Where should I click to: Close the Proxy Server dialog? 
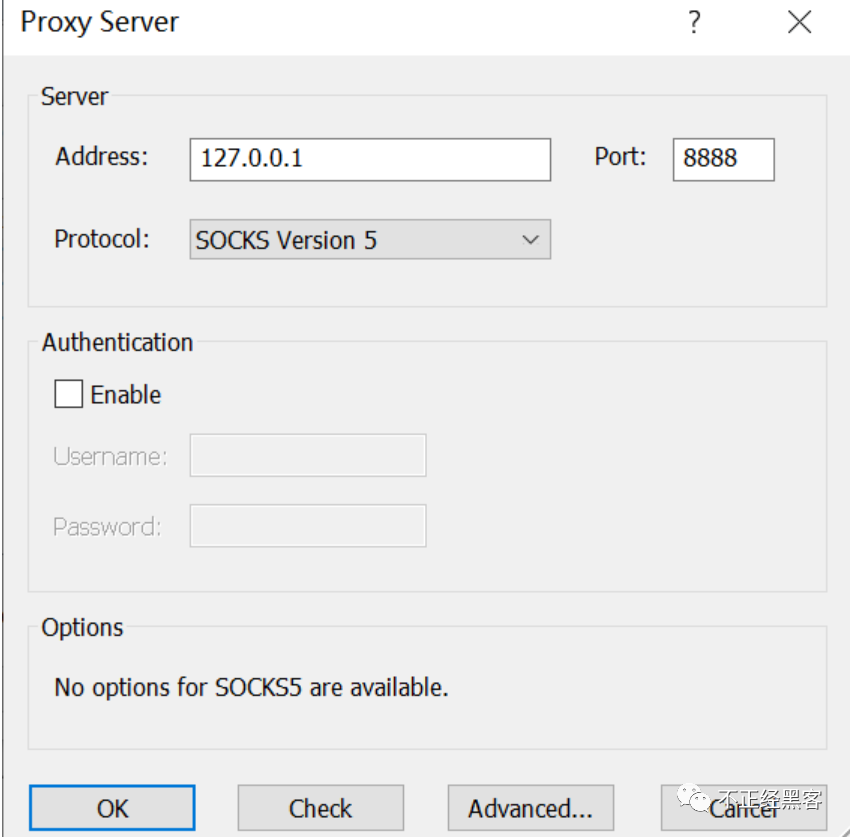[x=799, y=23]
